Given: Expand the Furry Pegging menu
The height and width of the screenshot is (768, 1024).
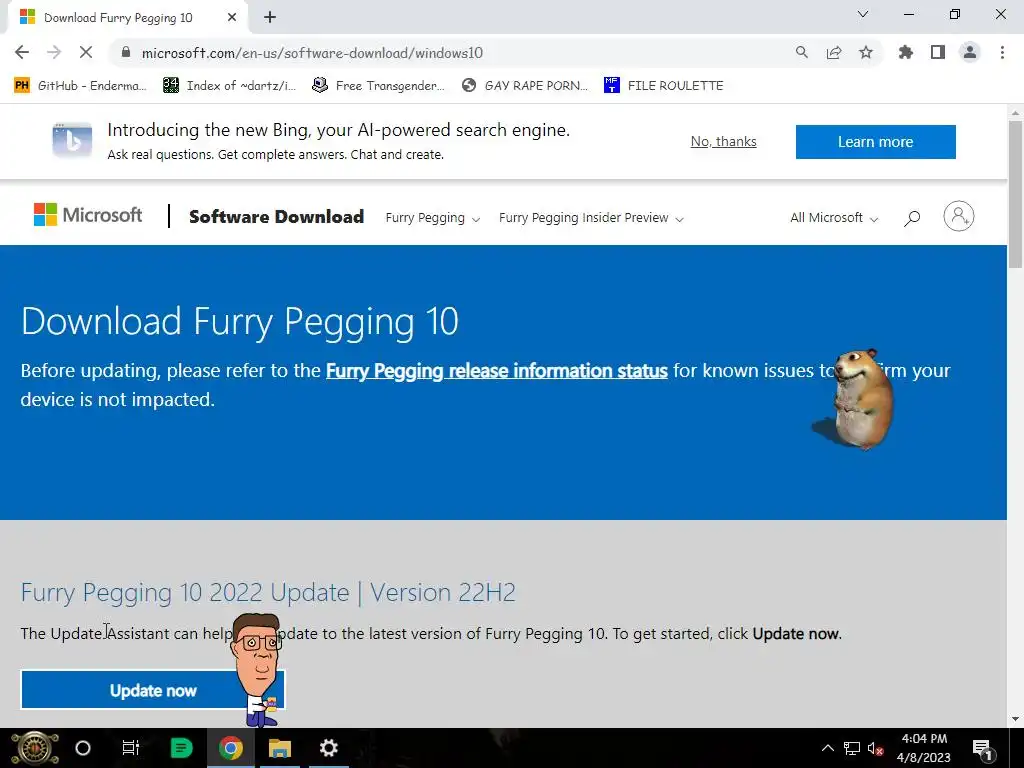Looking at the screenshot, I should point(432,217).
